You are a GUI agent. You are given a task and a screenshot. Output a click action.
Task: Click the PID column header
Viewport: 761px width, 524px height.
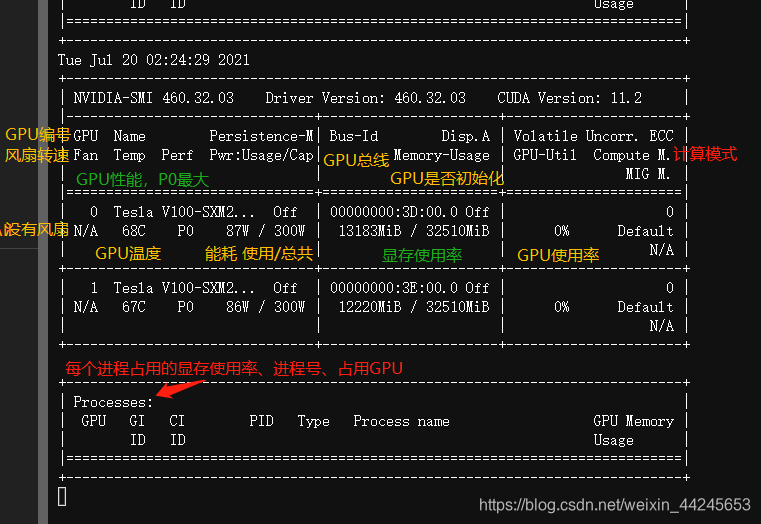(261, 421)
